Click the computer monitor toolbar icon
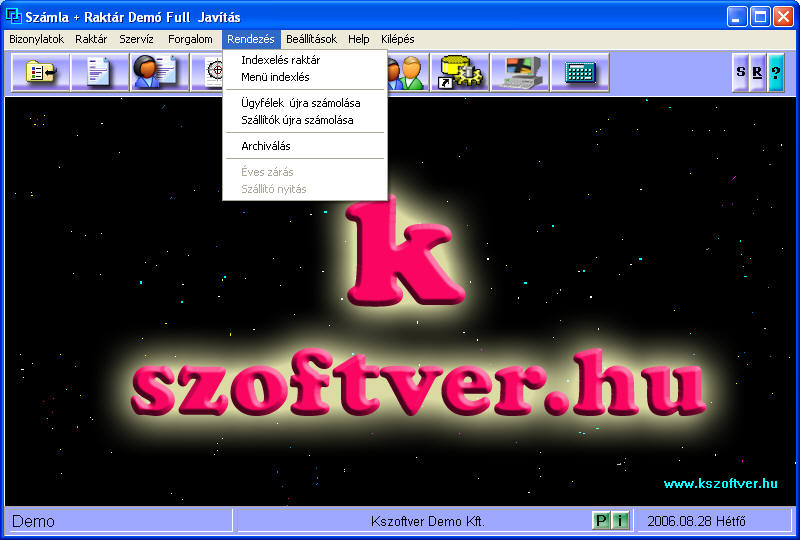The height and width of the screenshot is (540, 800). (x=519, y=72)
